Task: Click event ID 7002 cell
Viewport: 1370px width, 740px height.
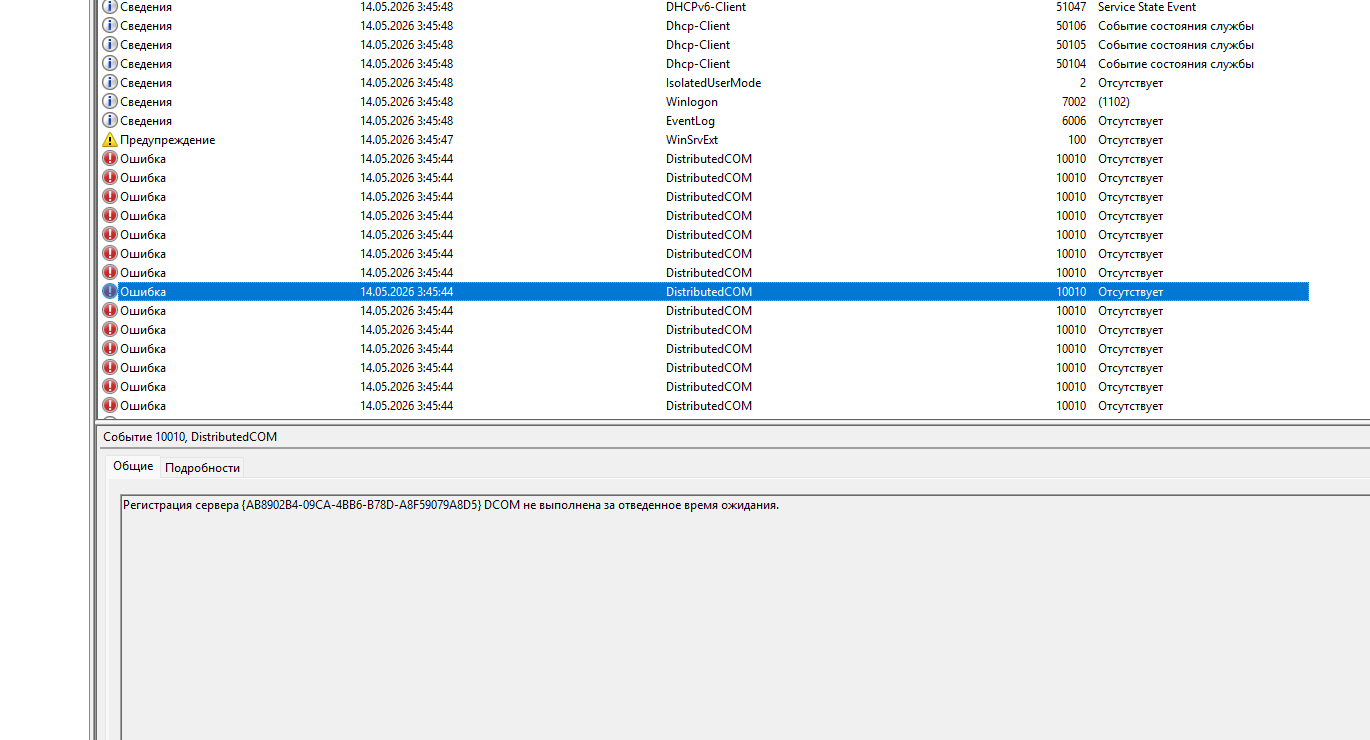Action: 1074,102
